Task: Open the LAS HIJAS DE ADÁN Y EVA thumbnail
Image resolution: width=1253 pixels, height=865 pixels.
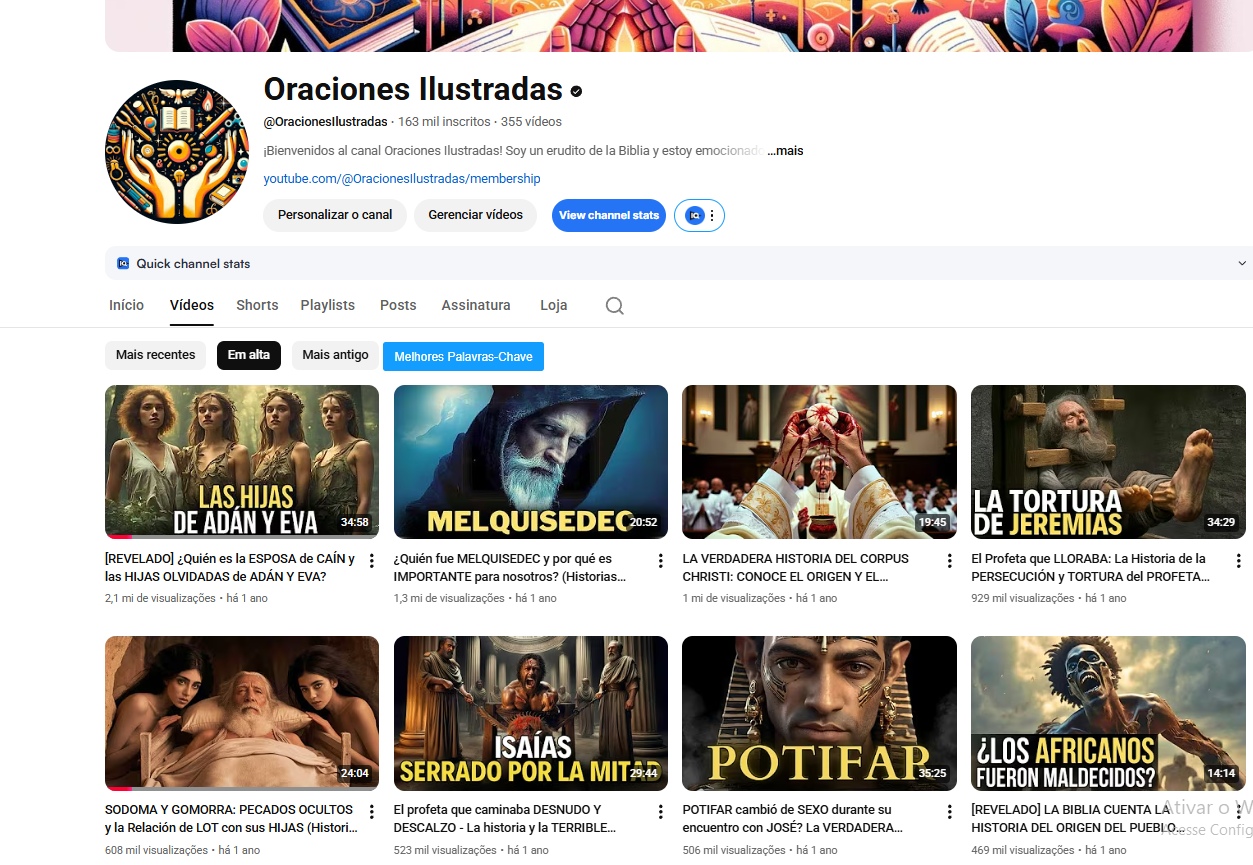Action: 242,462
